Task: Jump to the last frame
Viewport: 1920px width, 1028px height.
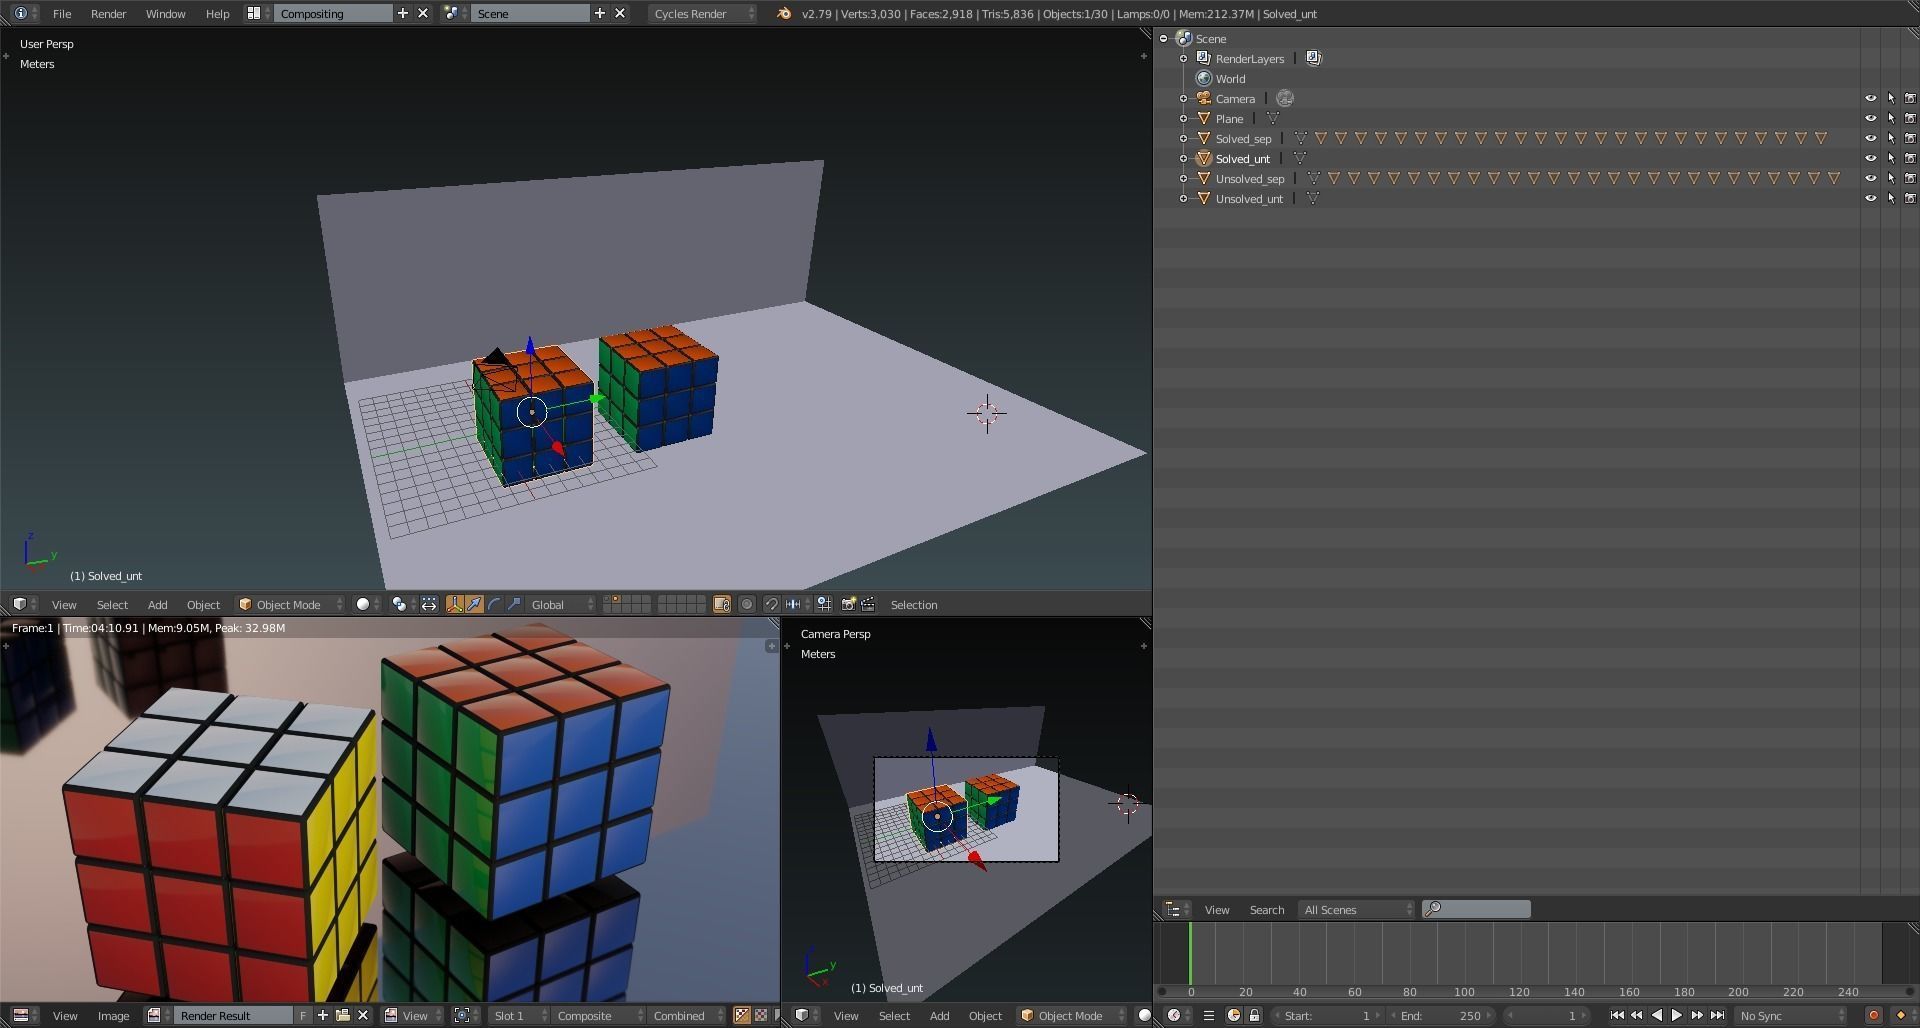Action: [x=1718, y=1016]
